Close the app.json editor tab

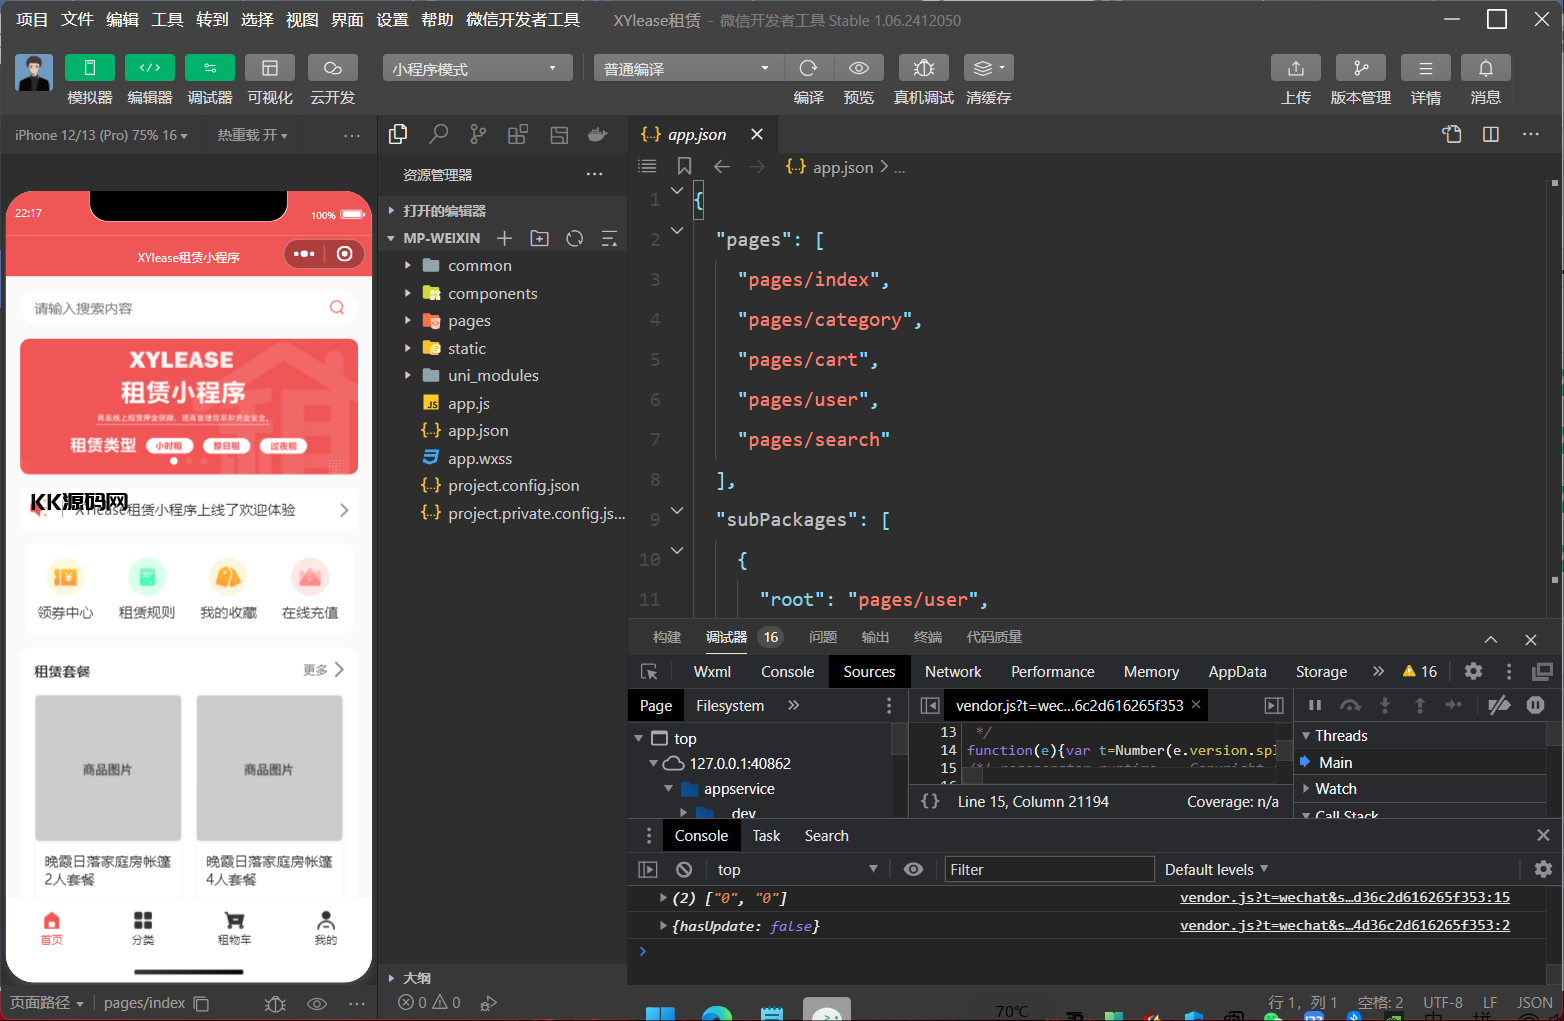pos(757,134)
